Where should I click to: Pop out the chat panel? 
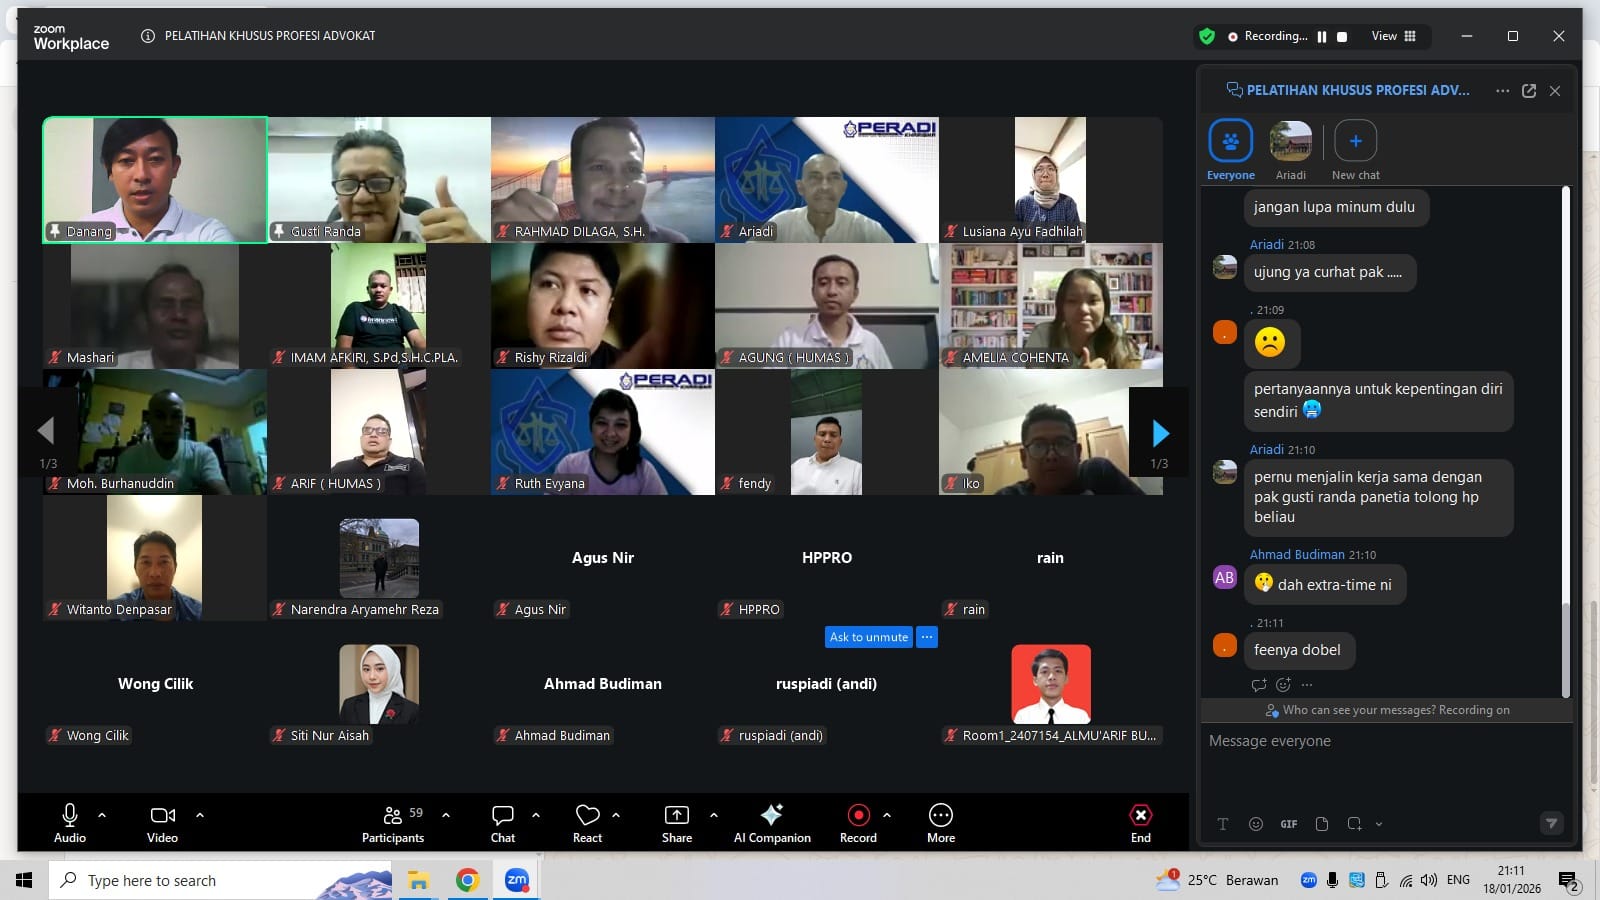[x=1529, y=91]
